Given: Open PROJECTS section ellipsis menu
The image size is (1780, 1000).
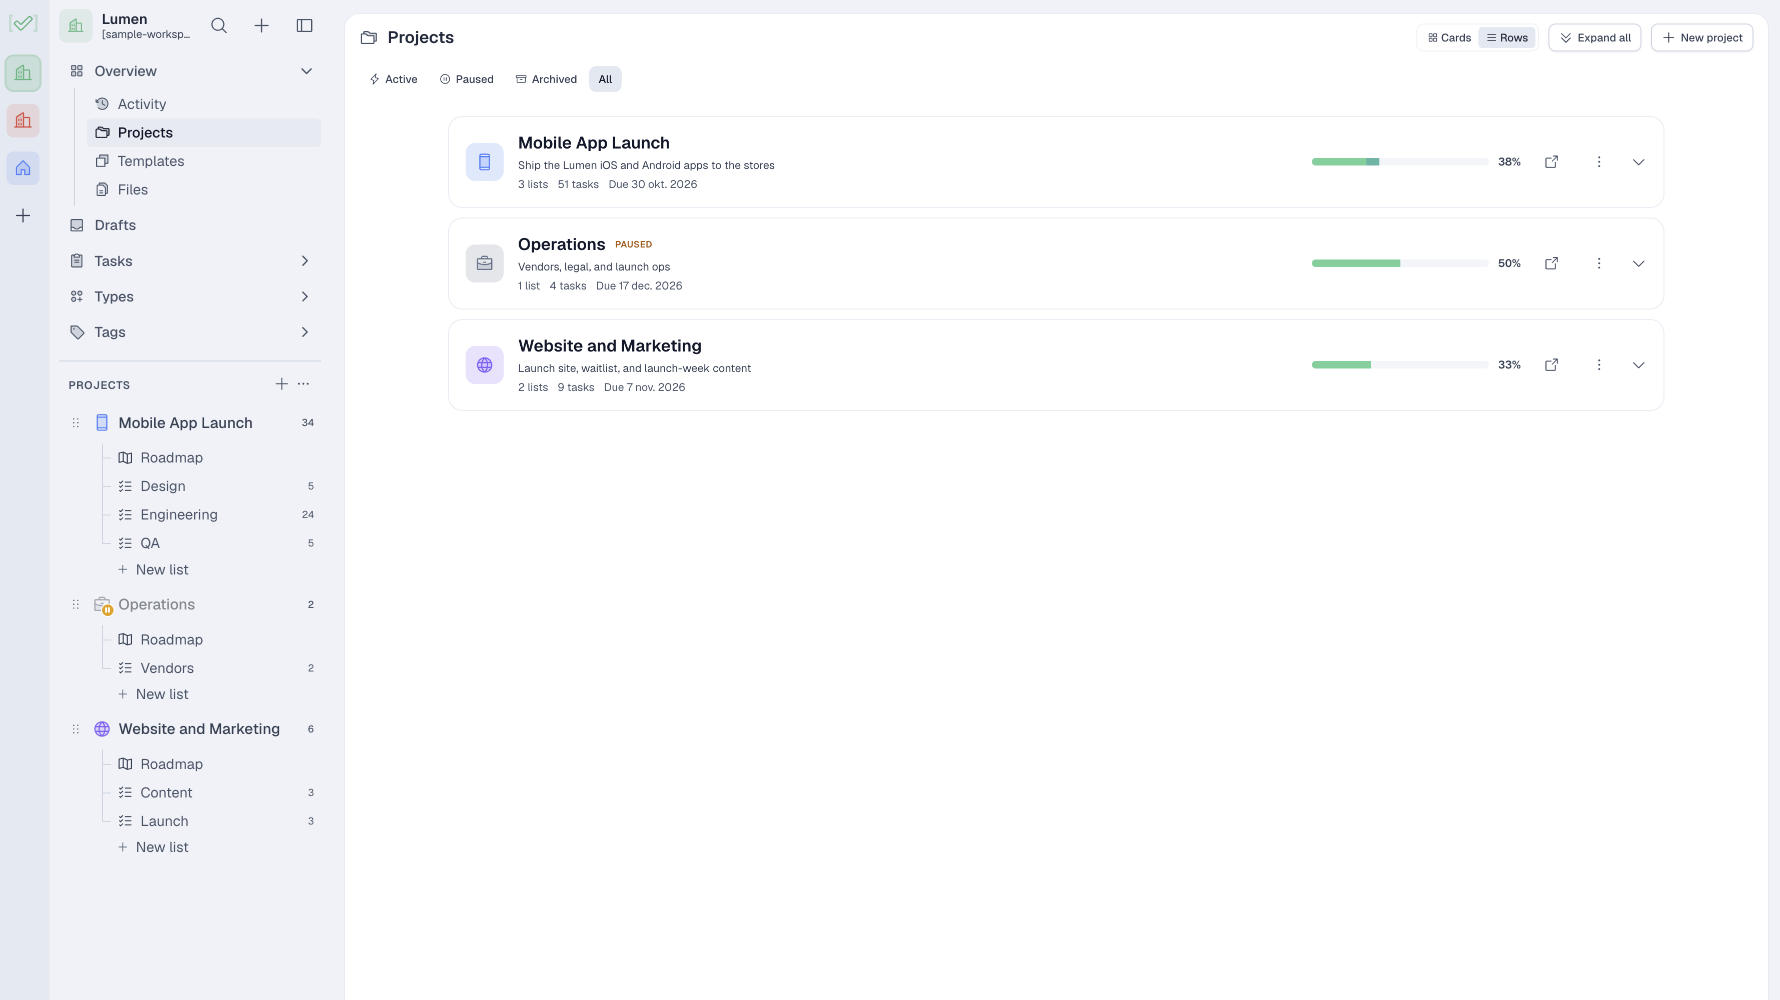Looking at the screenshot, I should click(304, 384).
